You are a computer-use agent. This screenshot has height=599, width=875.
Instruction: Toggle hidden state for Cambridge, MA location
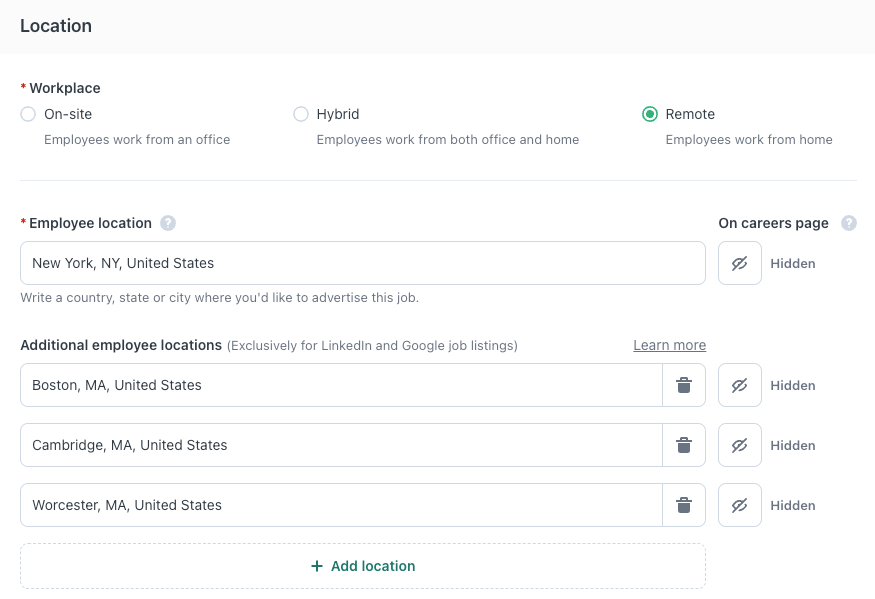[x=740, y=445]
